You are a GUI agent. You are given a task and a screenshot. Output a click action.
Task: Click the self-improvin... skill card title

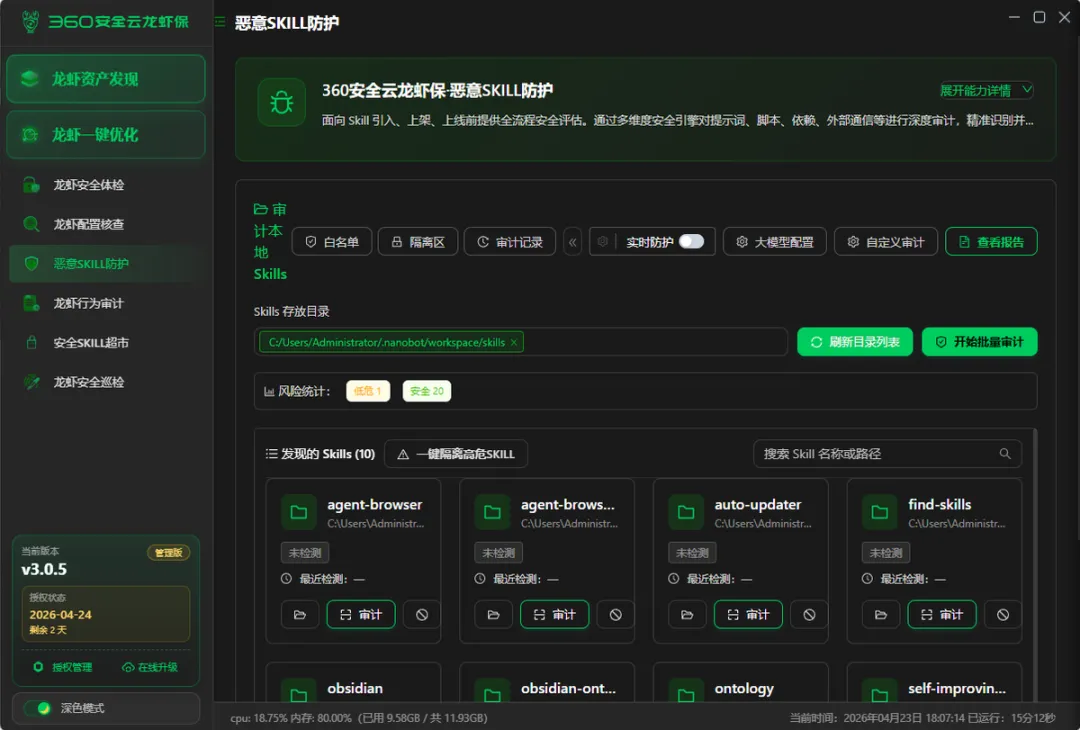[x=957, y=688]
